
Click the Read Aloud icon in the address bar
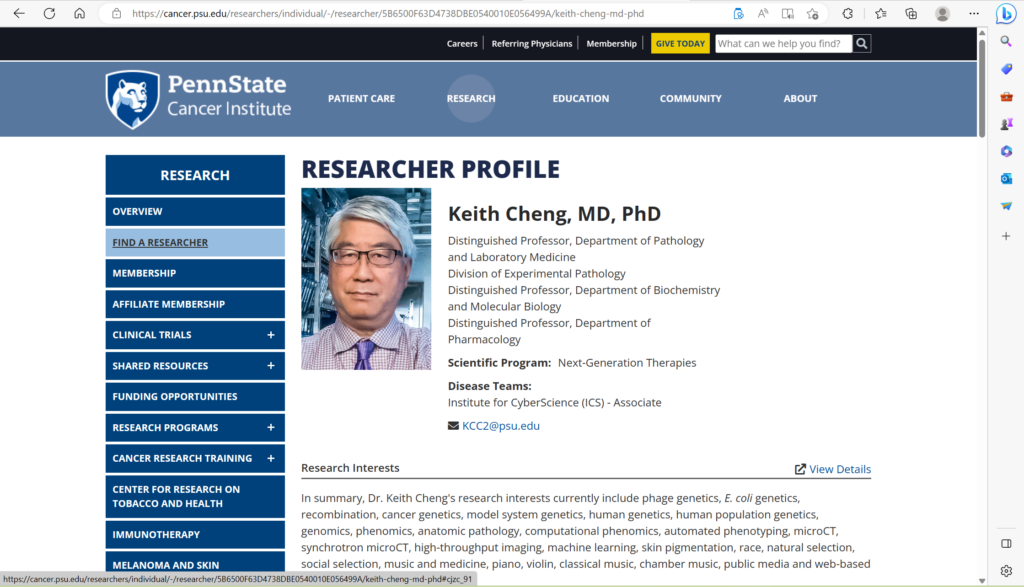[x=763, y=14]
